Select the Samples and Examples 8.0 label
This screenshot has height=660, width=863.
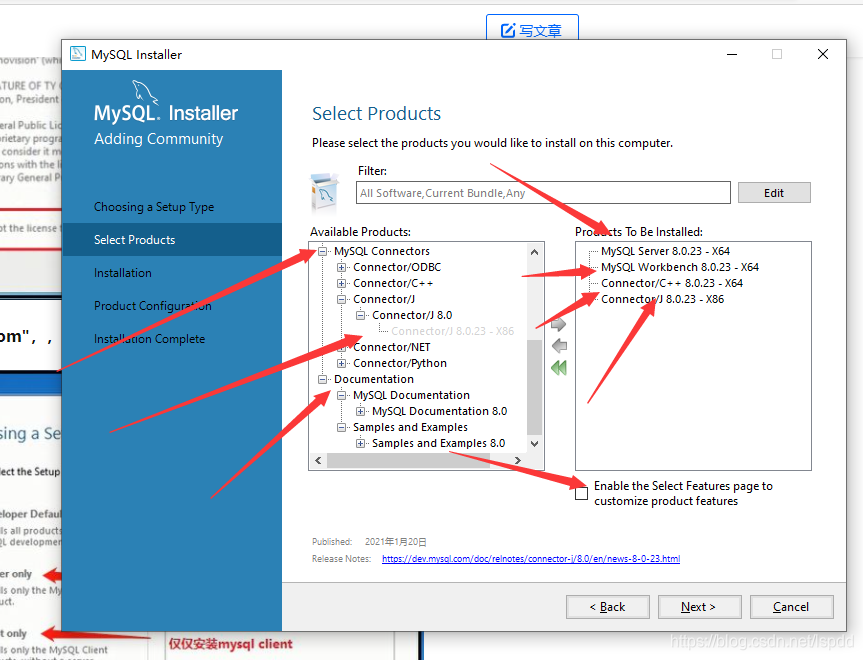(438, 443)
